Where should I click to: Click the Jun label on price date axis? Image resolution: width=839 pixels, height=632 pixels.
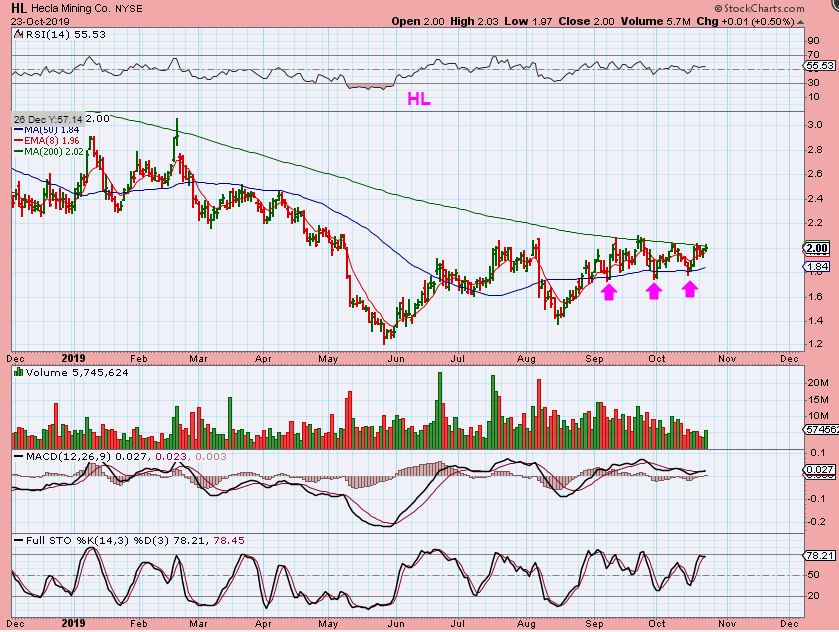click(396, 359)
